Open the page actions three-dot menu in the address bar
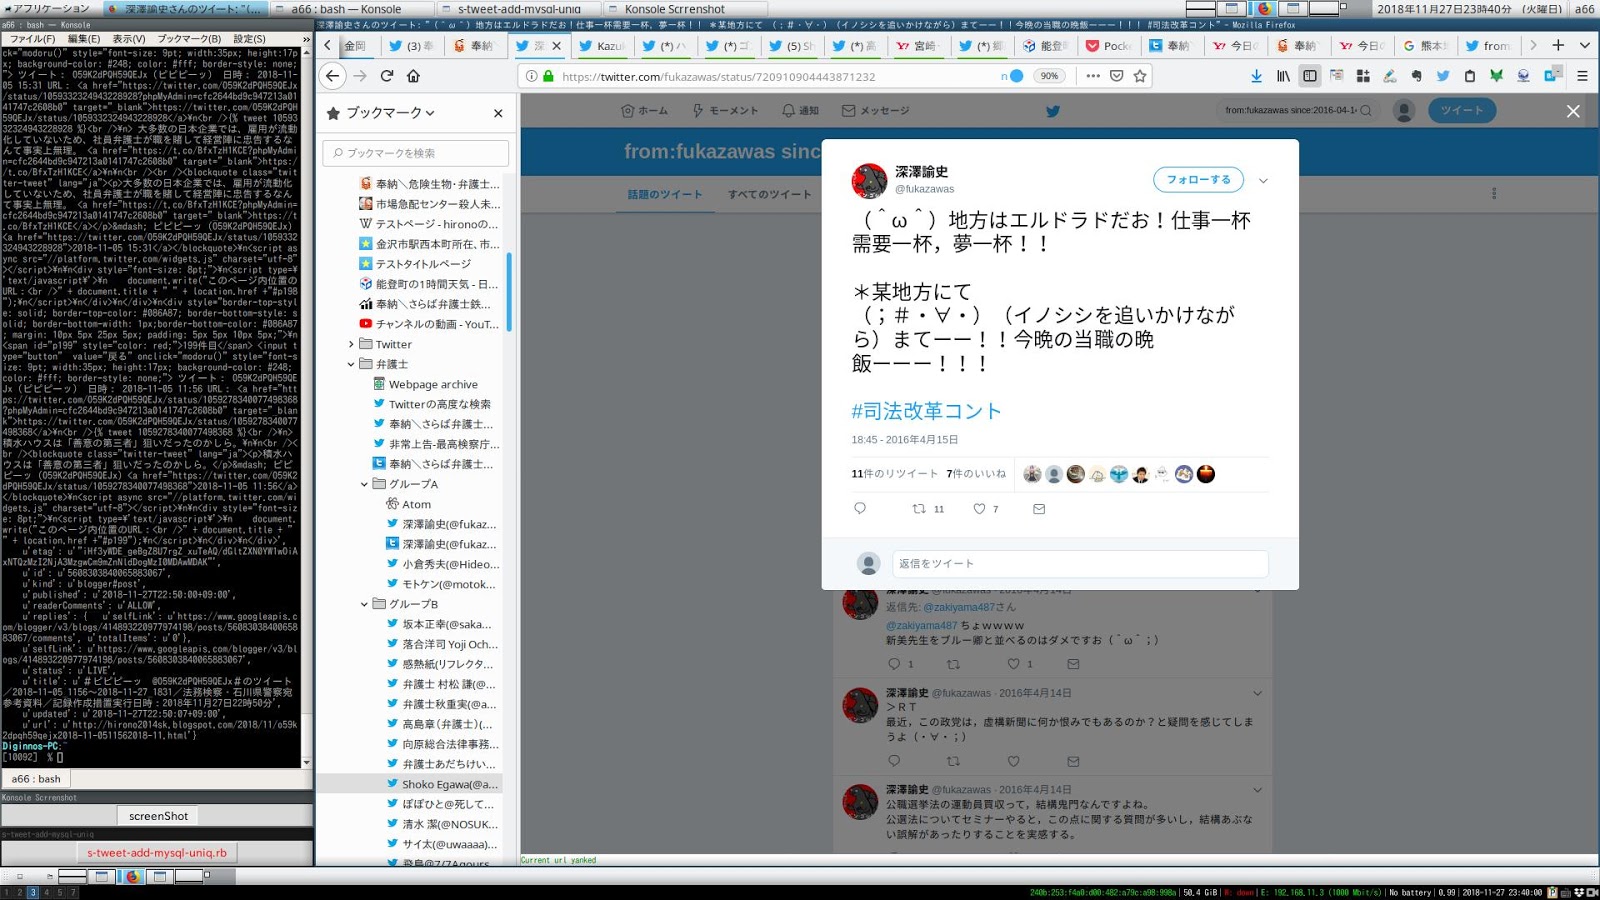This screenshot has width=1600, height=900. pos(1093,76)
